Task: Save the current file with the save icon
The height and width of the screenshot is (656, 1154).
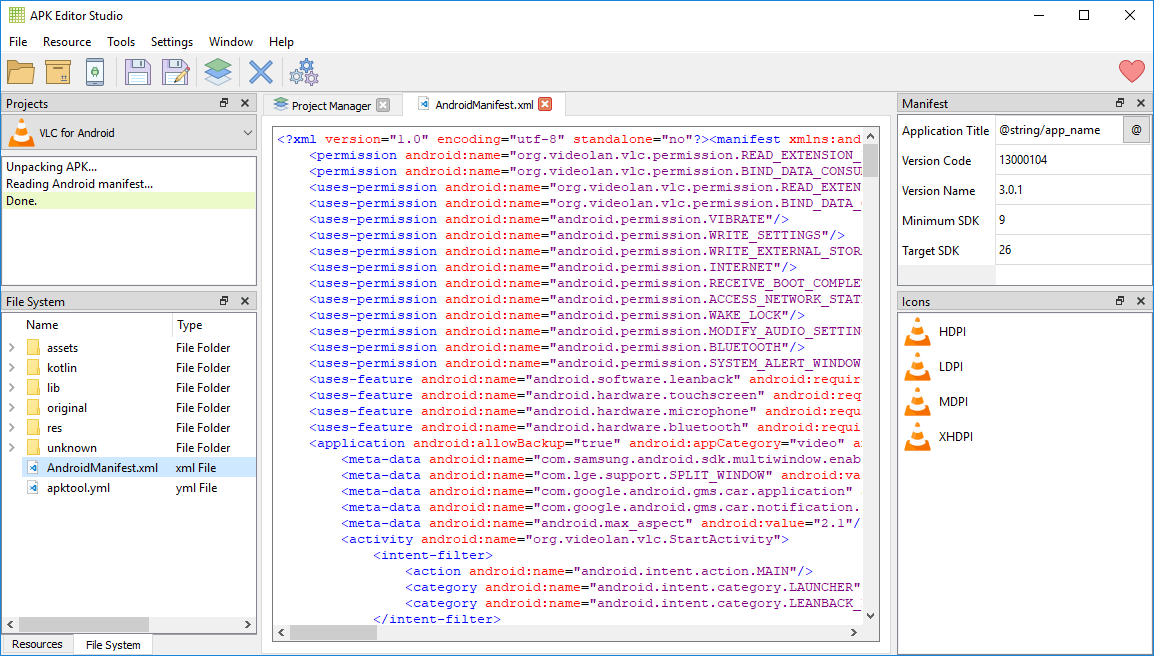Action: [137, 71]
